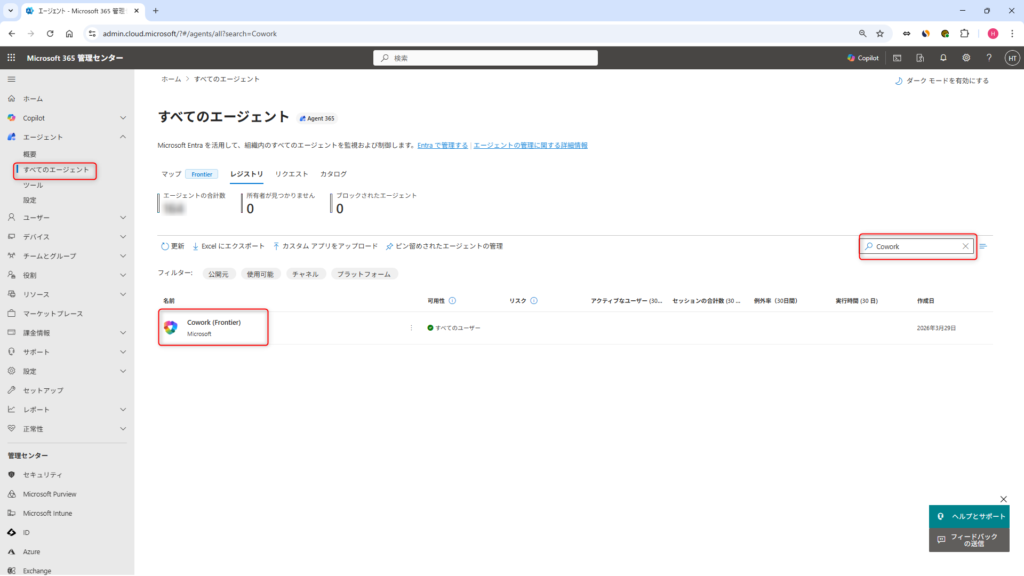This screenshot has height=576, width=1024.
Task: Open the Cowork row more-options ellipsis
Action: click(411, 327)
